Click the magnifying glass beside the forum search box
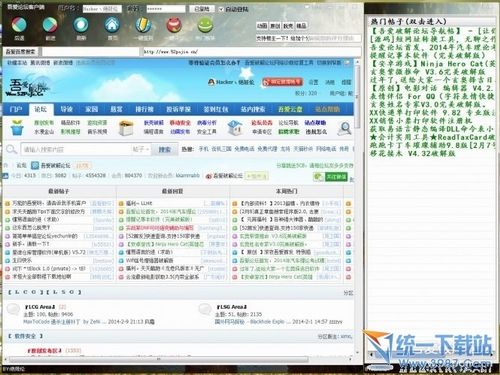 (11, 149)
